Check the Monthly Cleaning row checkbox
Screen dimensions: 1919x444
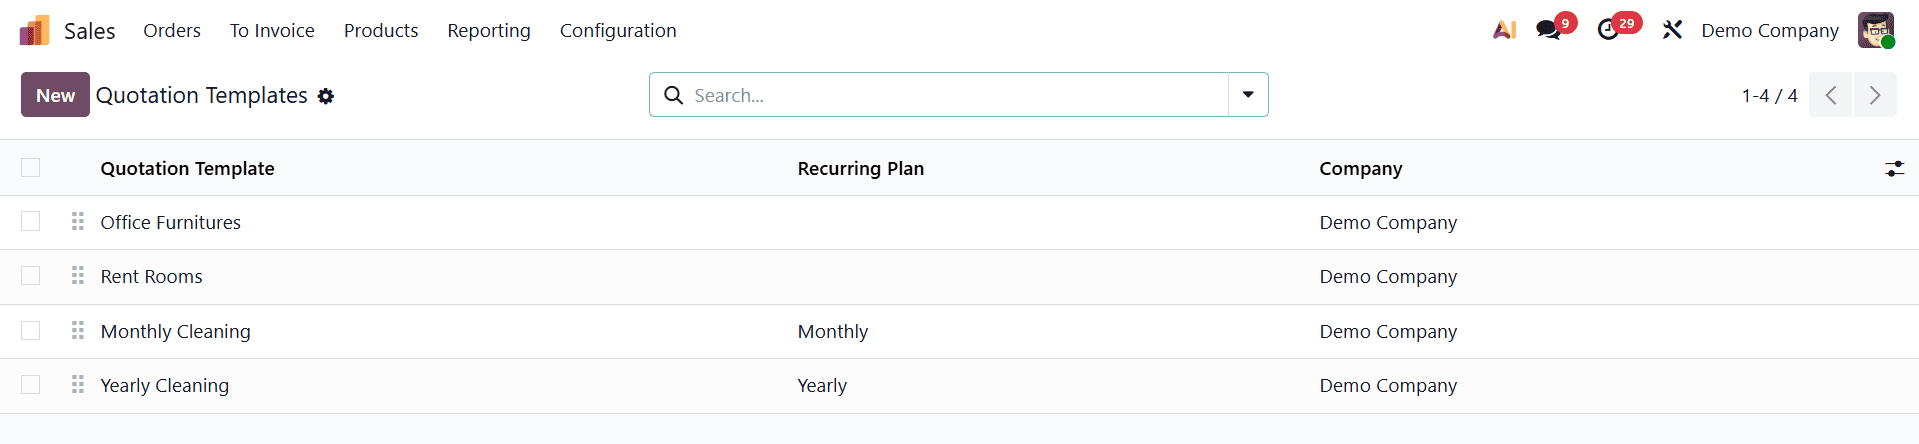coord(31,331)
